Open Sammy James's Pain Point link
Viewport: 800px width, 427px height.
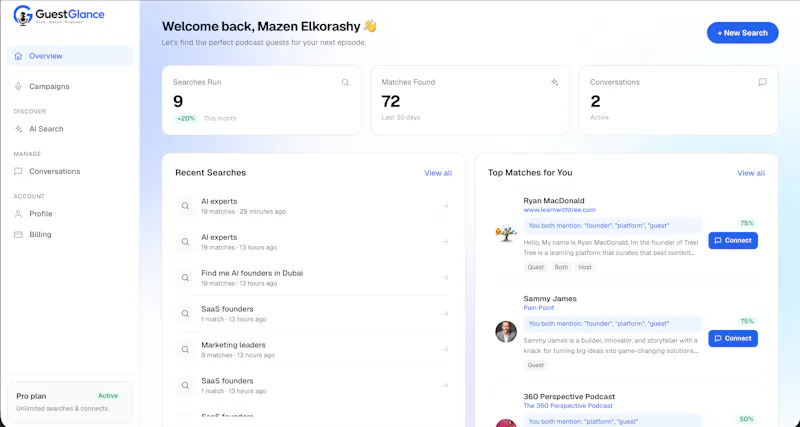[539, 308]
